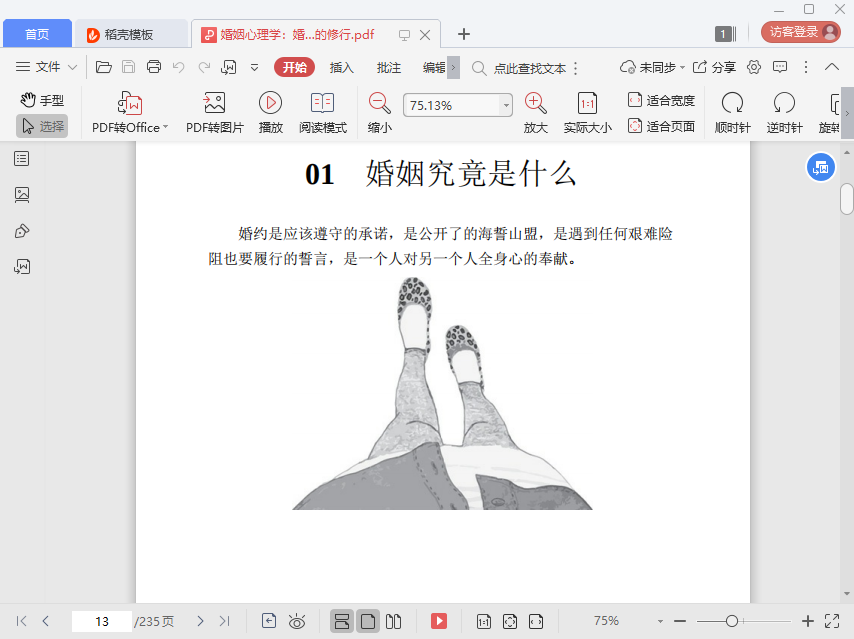
Task: Open the zoom percentage dropdown showing 75.13%
Action: tap(506, 105)
